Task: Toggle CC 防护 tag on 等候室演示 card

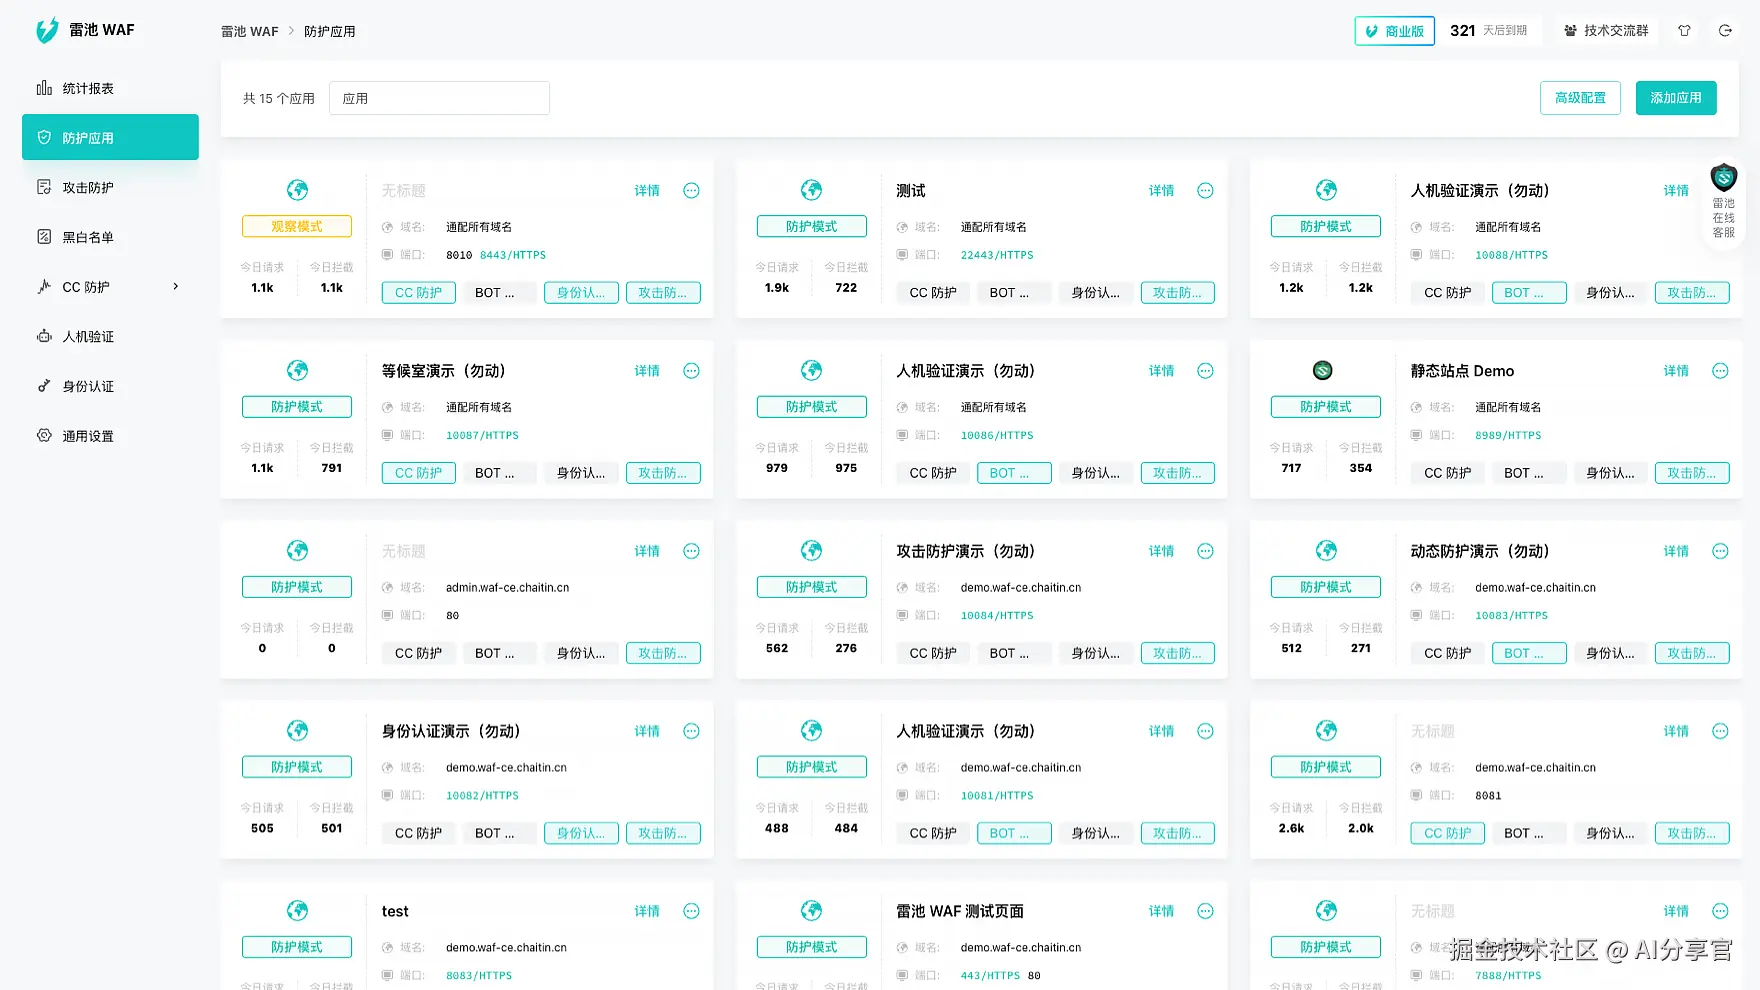Action: 419,473
